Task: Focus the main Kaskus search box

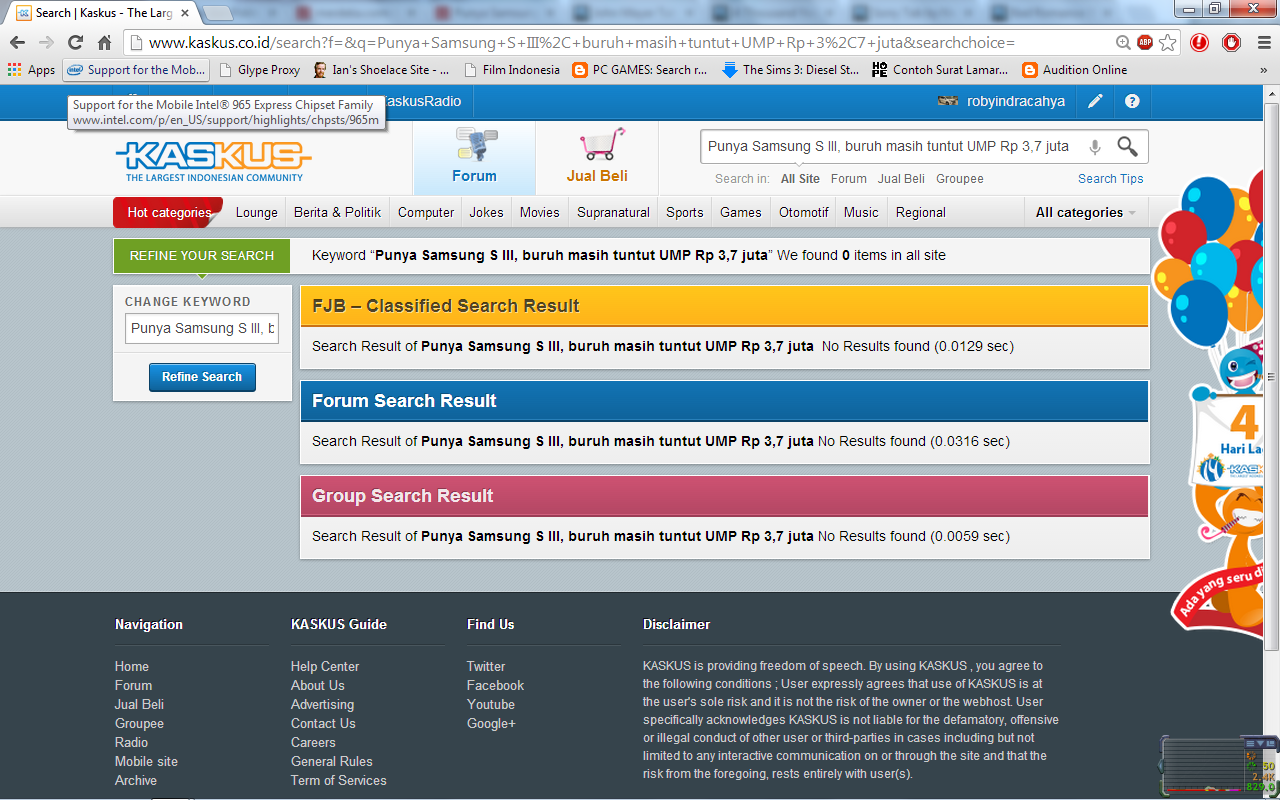Action: click(889, 147)
